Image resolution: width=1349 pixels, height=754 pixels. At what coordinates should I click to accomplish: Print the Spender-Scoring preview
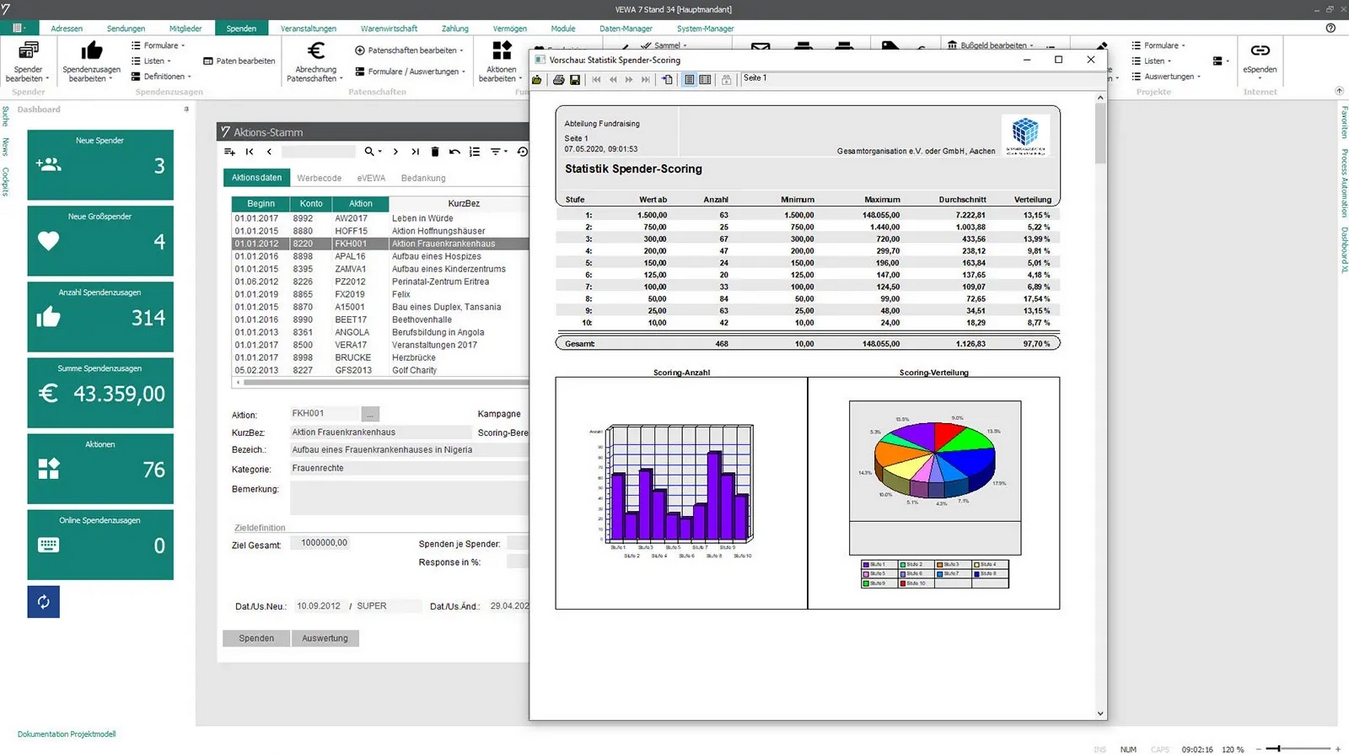coord(559,80)
